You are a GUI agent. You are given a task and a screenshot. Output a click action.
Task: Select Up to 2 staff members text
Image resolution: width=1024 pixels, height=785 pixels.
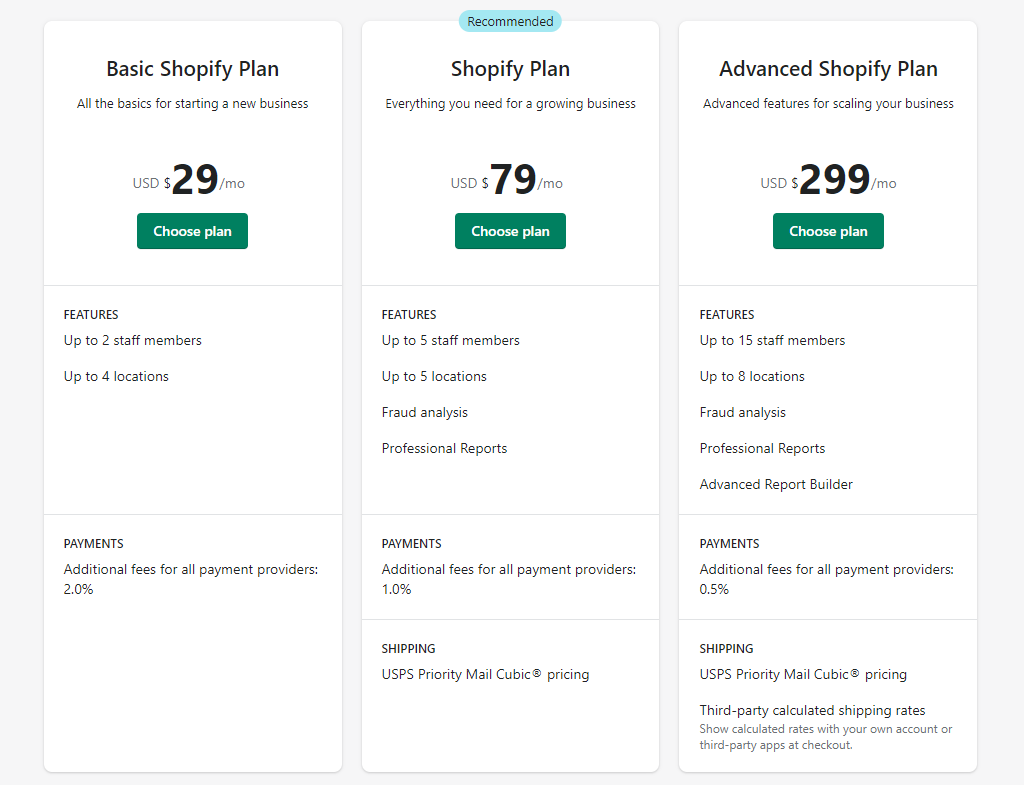click(x=132, y=340)
